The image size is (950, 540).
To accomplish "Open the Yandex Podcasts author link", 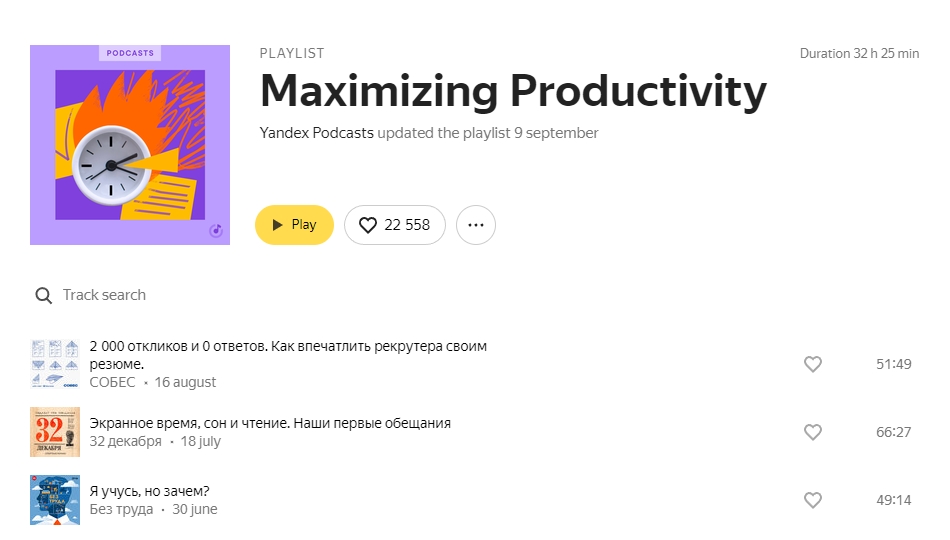I will pyautogui.click(x=316, y=133).
